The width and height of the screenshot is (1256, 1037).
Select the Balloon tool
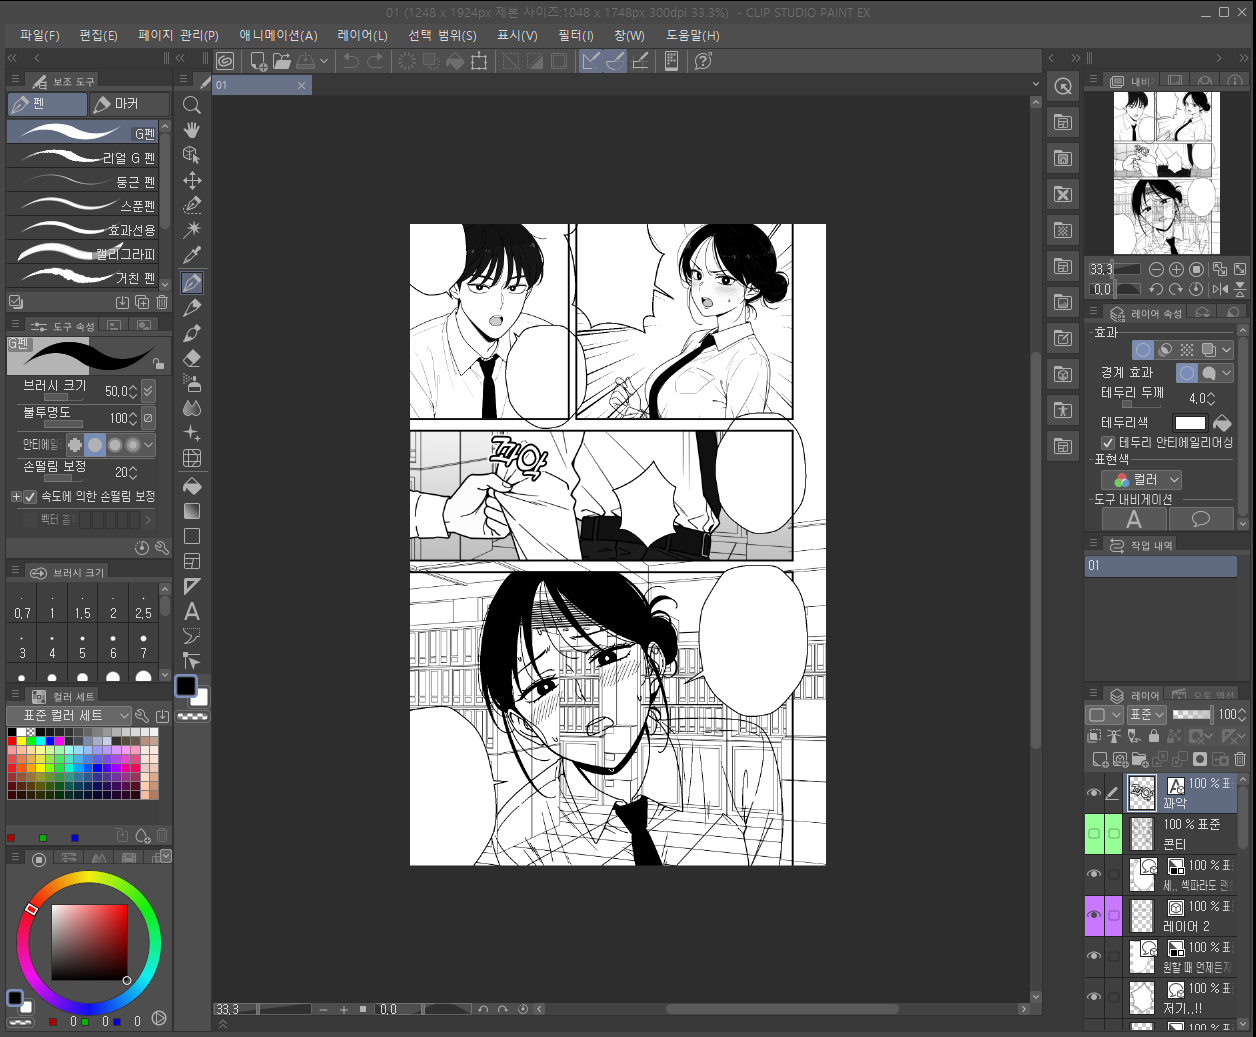pyautogui.click(x=192, y=636)
